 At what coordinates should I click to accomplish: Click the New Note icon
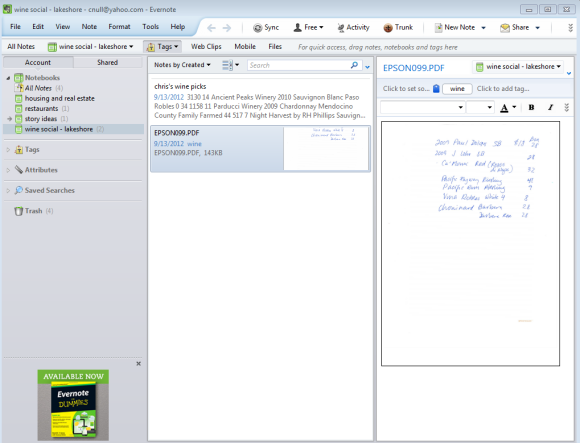438,28
